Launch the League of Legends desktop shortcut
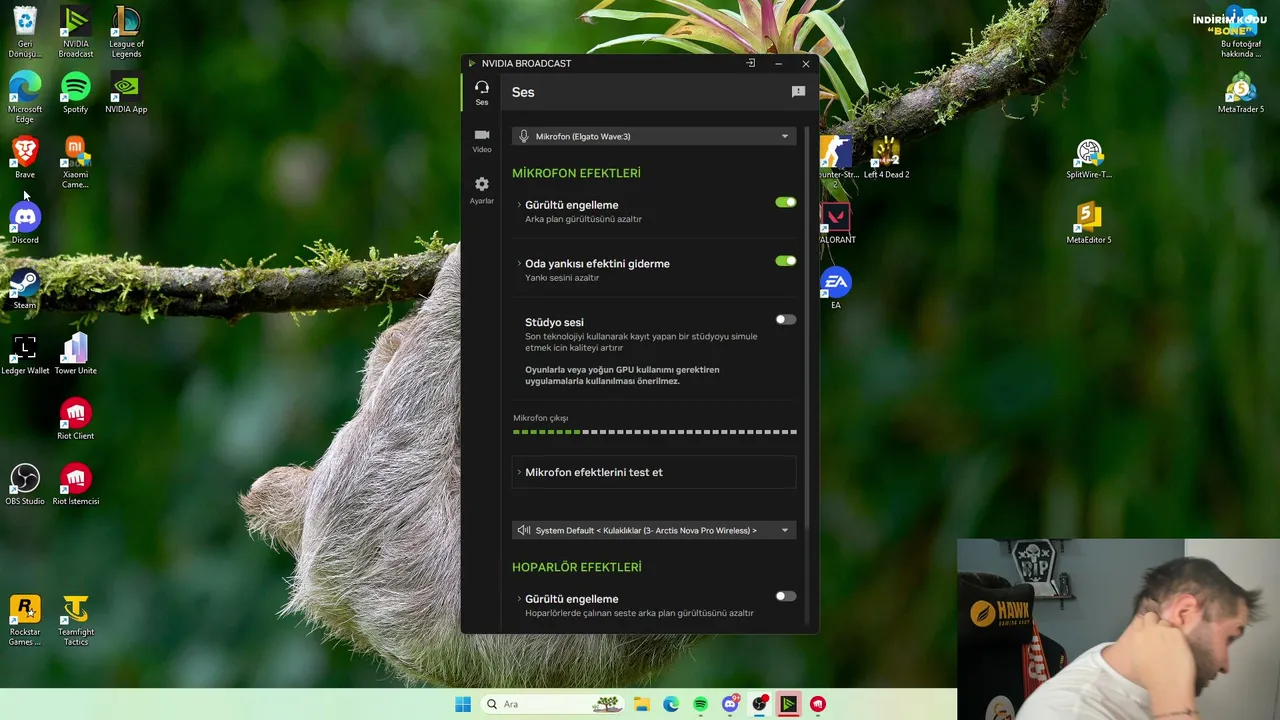The height and width of the screenshot is (720, 1280). 126,32
